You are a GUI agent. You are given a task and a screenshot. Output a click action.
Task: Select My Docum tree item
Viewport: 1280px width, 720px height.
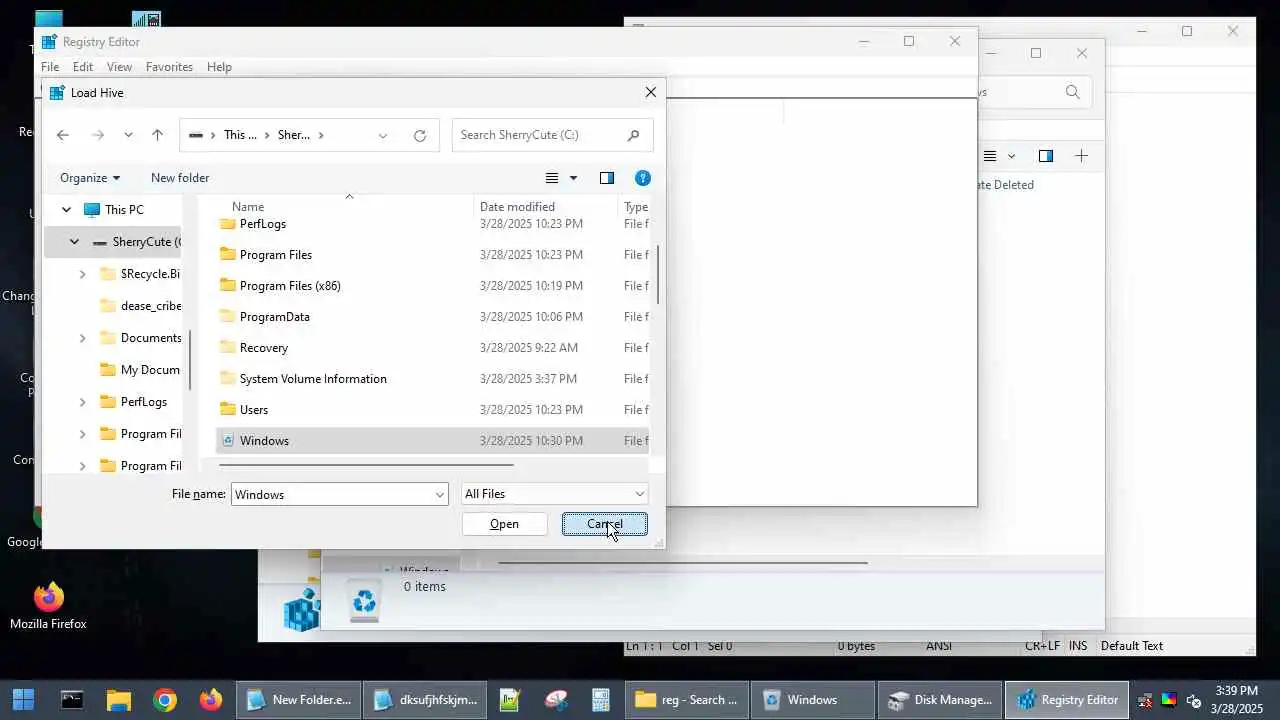[140, 370]
